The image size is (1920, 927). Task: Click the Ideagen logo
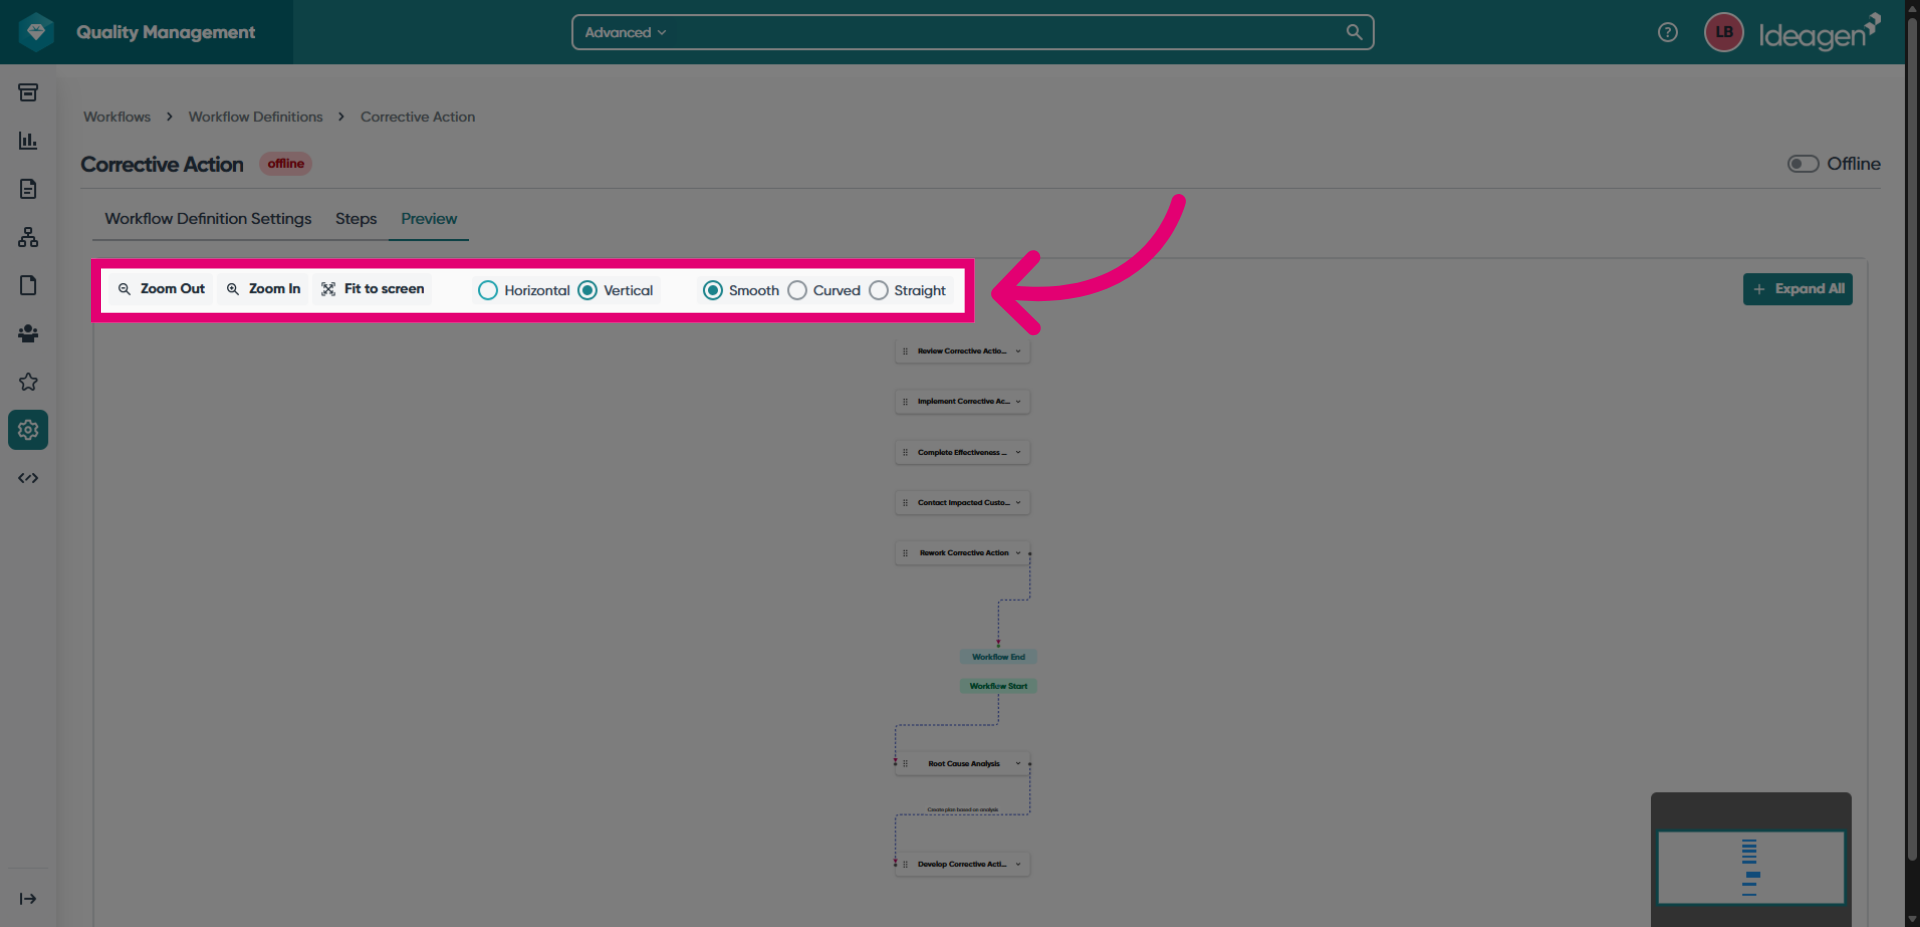click(x=1819, y=32)
